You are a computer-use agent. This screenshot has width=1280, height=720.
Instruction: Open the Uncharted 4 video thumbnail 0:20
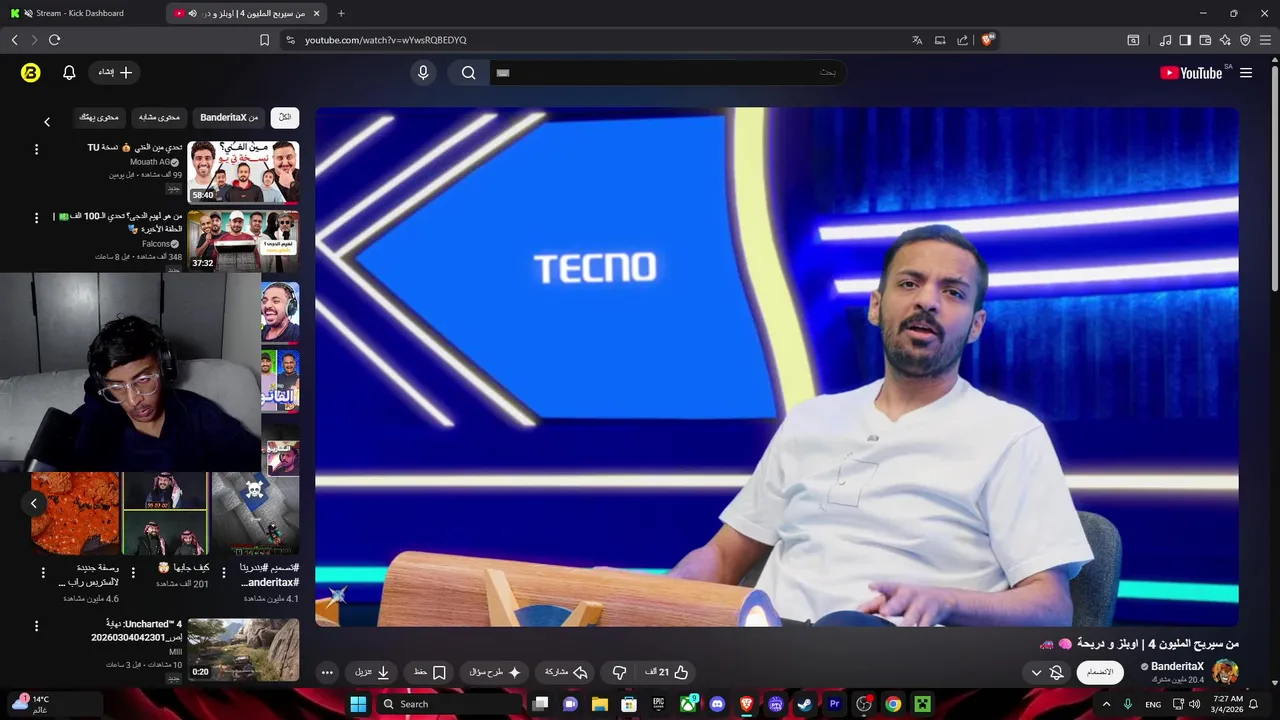coord(243,649)
